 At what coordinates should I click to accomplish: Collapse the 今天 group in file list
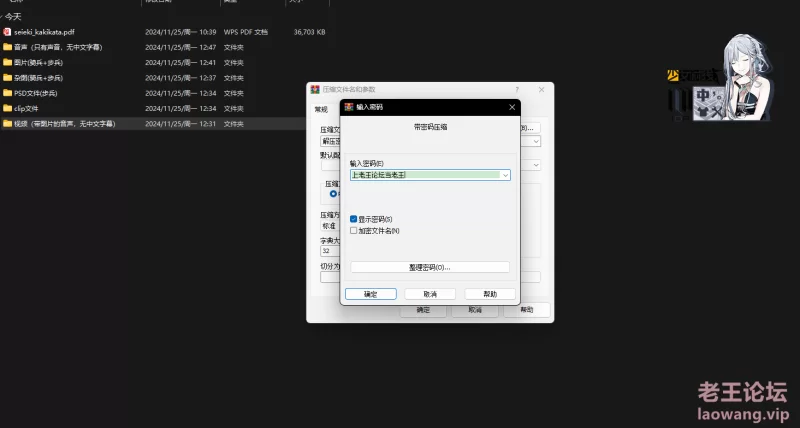click(x=2, y=17)
